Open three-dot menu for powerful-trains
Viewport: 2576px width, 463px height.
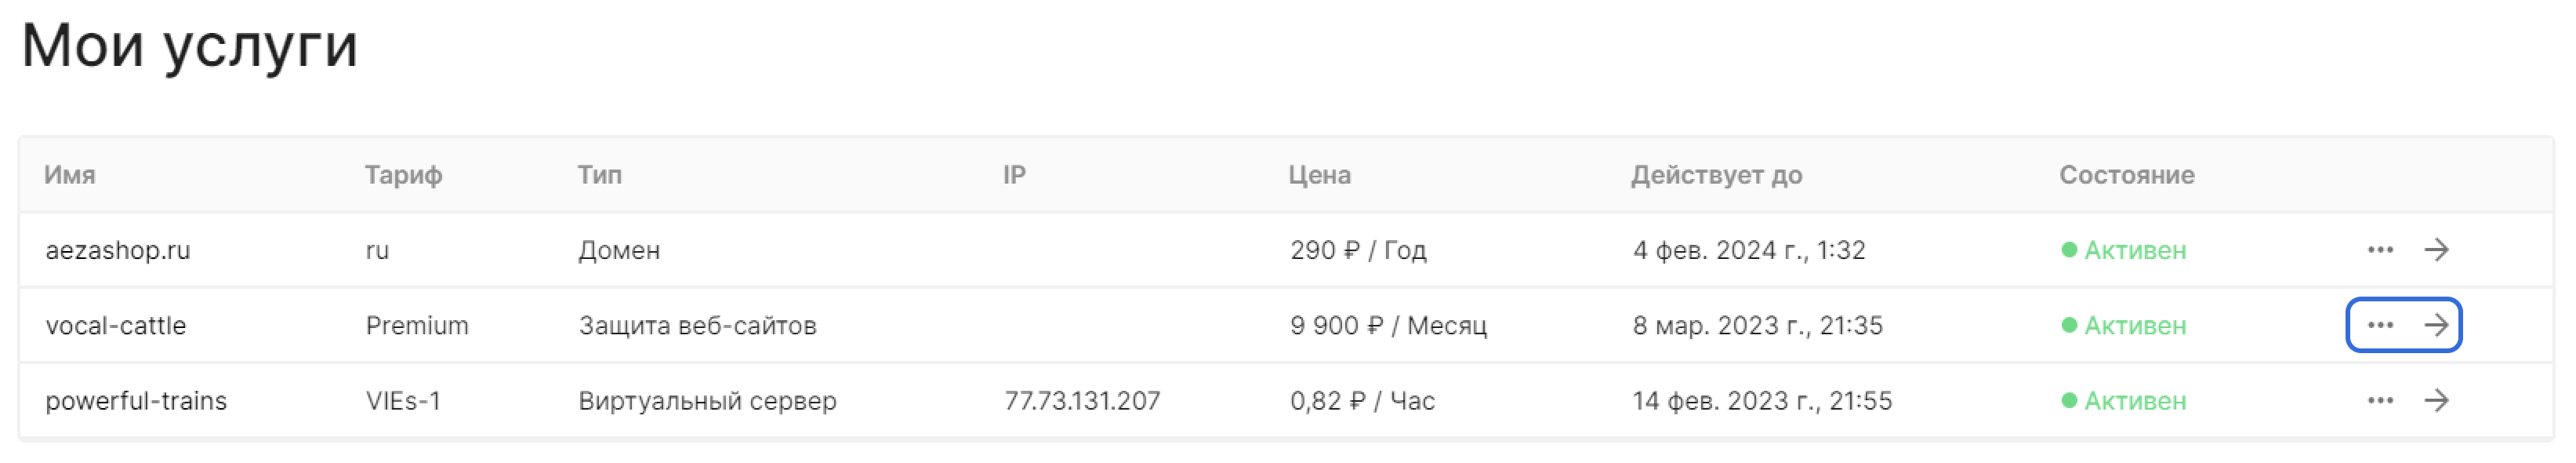[2380, 401]
